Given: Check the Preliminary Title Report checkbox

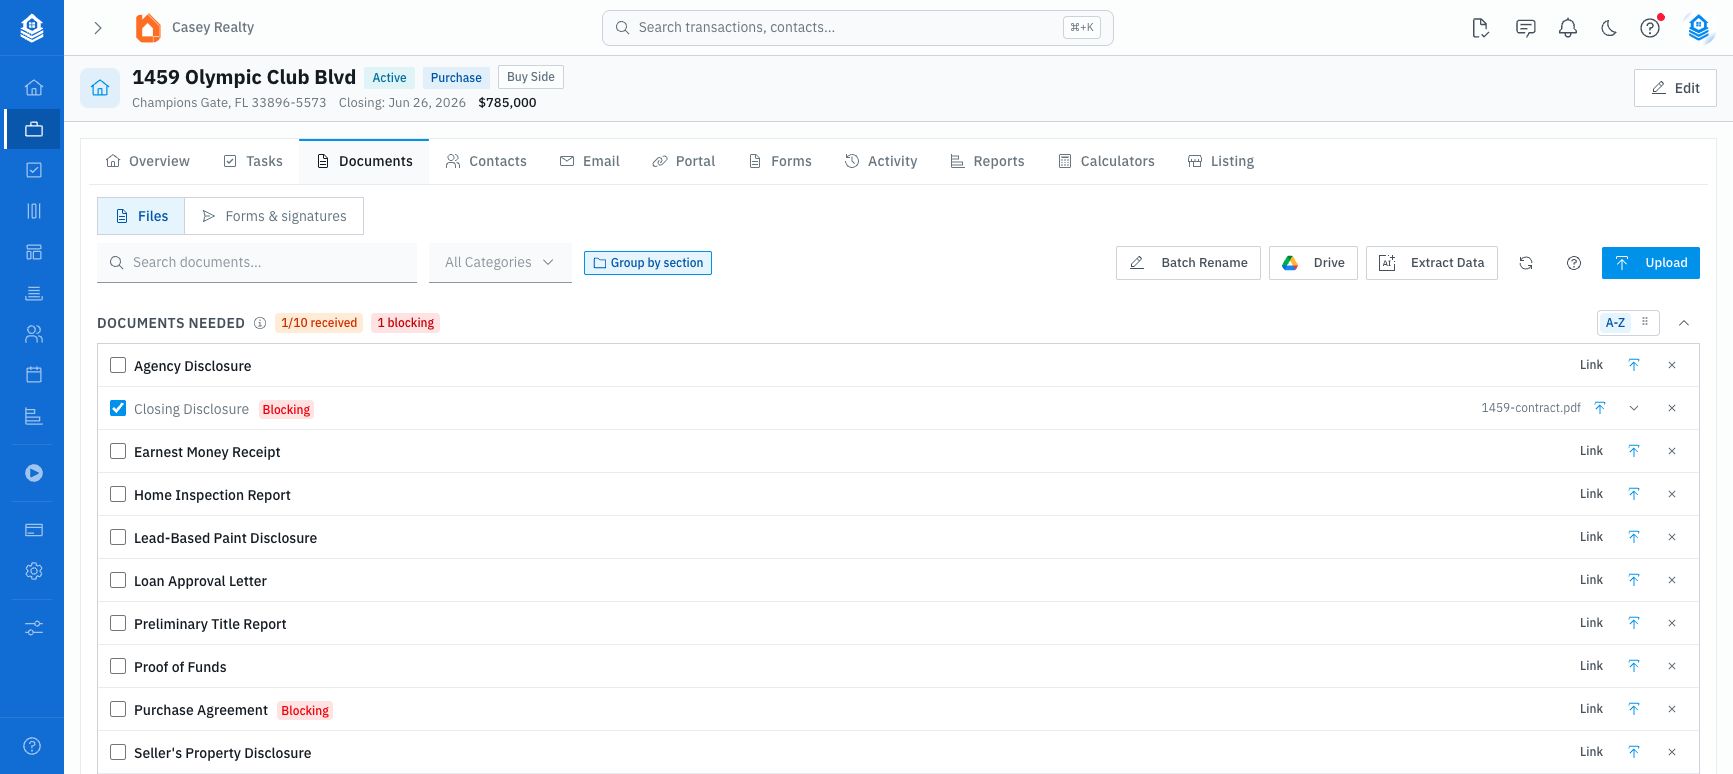Looking at the screenshot, I should (118, 623).
